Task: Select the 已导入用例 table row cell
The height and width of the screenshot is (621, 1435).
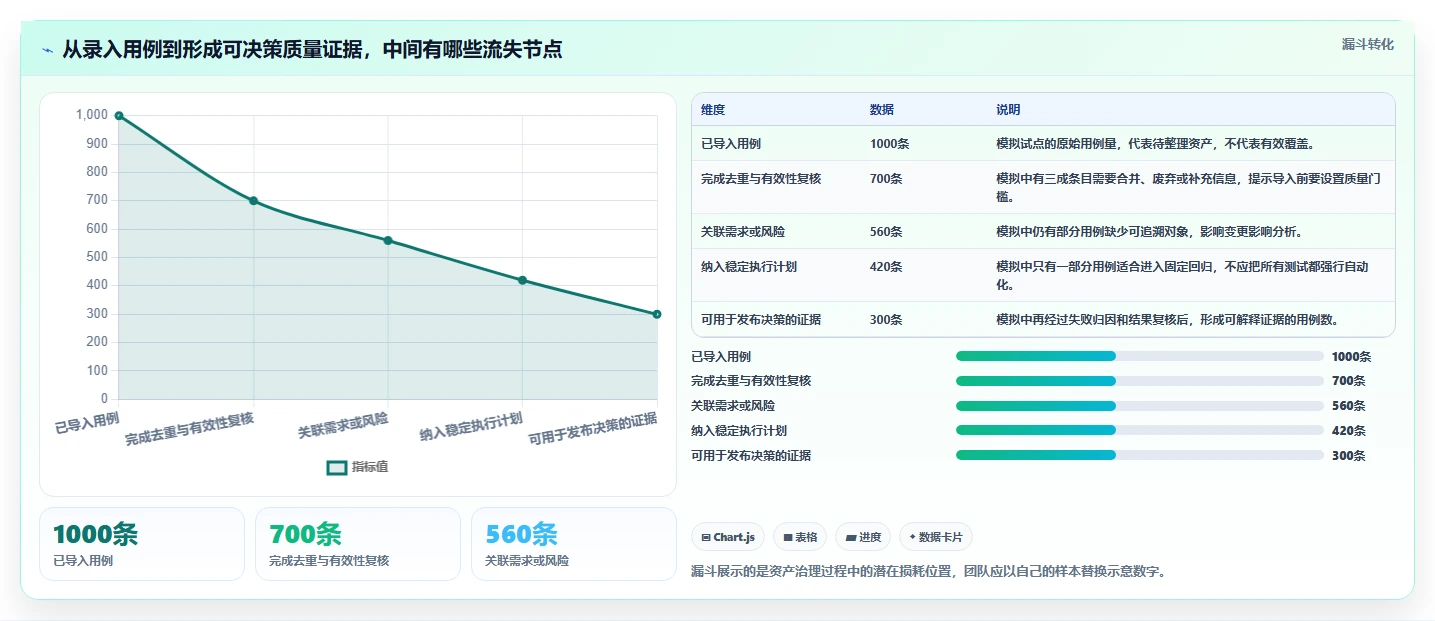Action: click(731, 143)
